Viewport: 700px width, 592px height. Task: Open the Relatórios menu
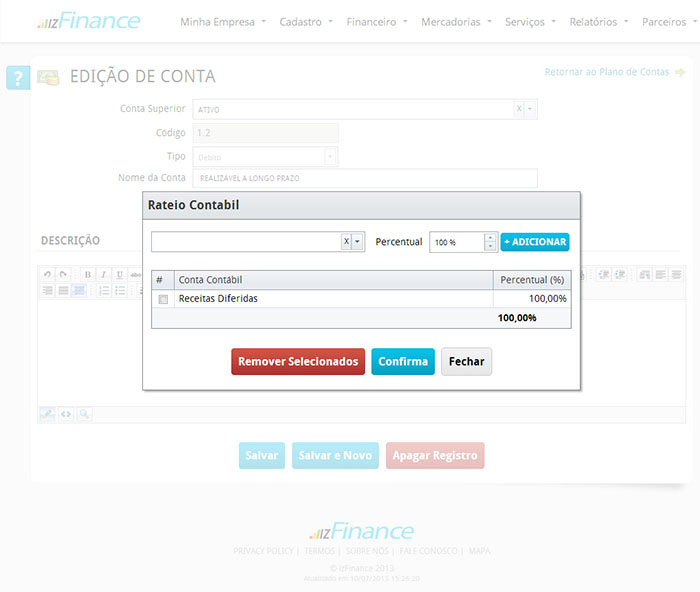(599, 22)
